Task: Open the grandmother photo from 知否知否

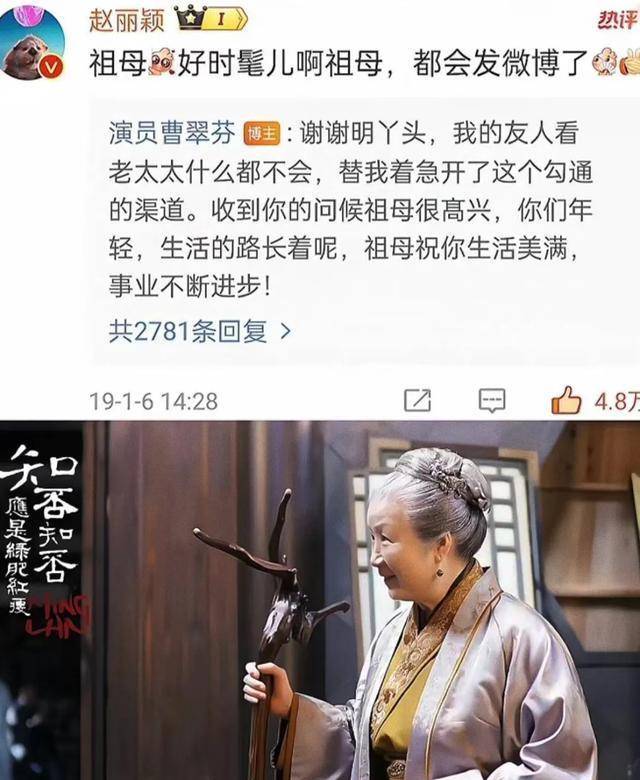Action: point(320,600)
